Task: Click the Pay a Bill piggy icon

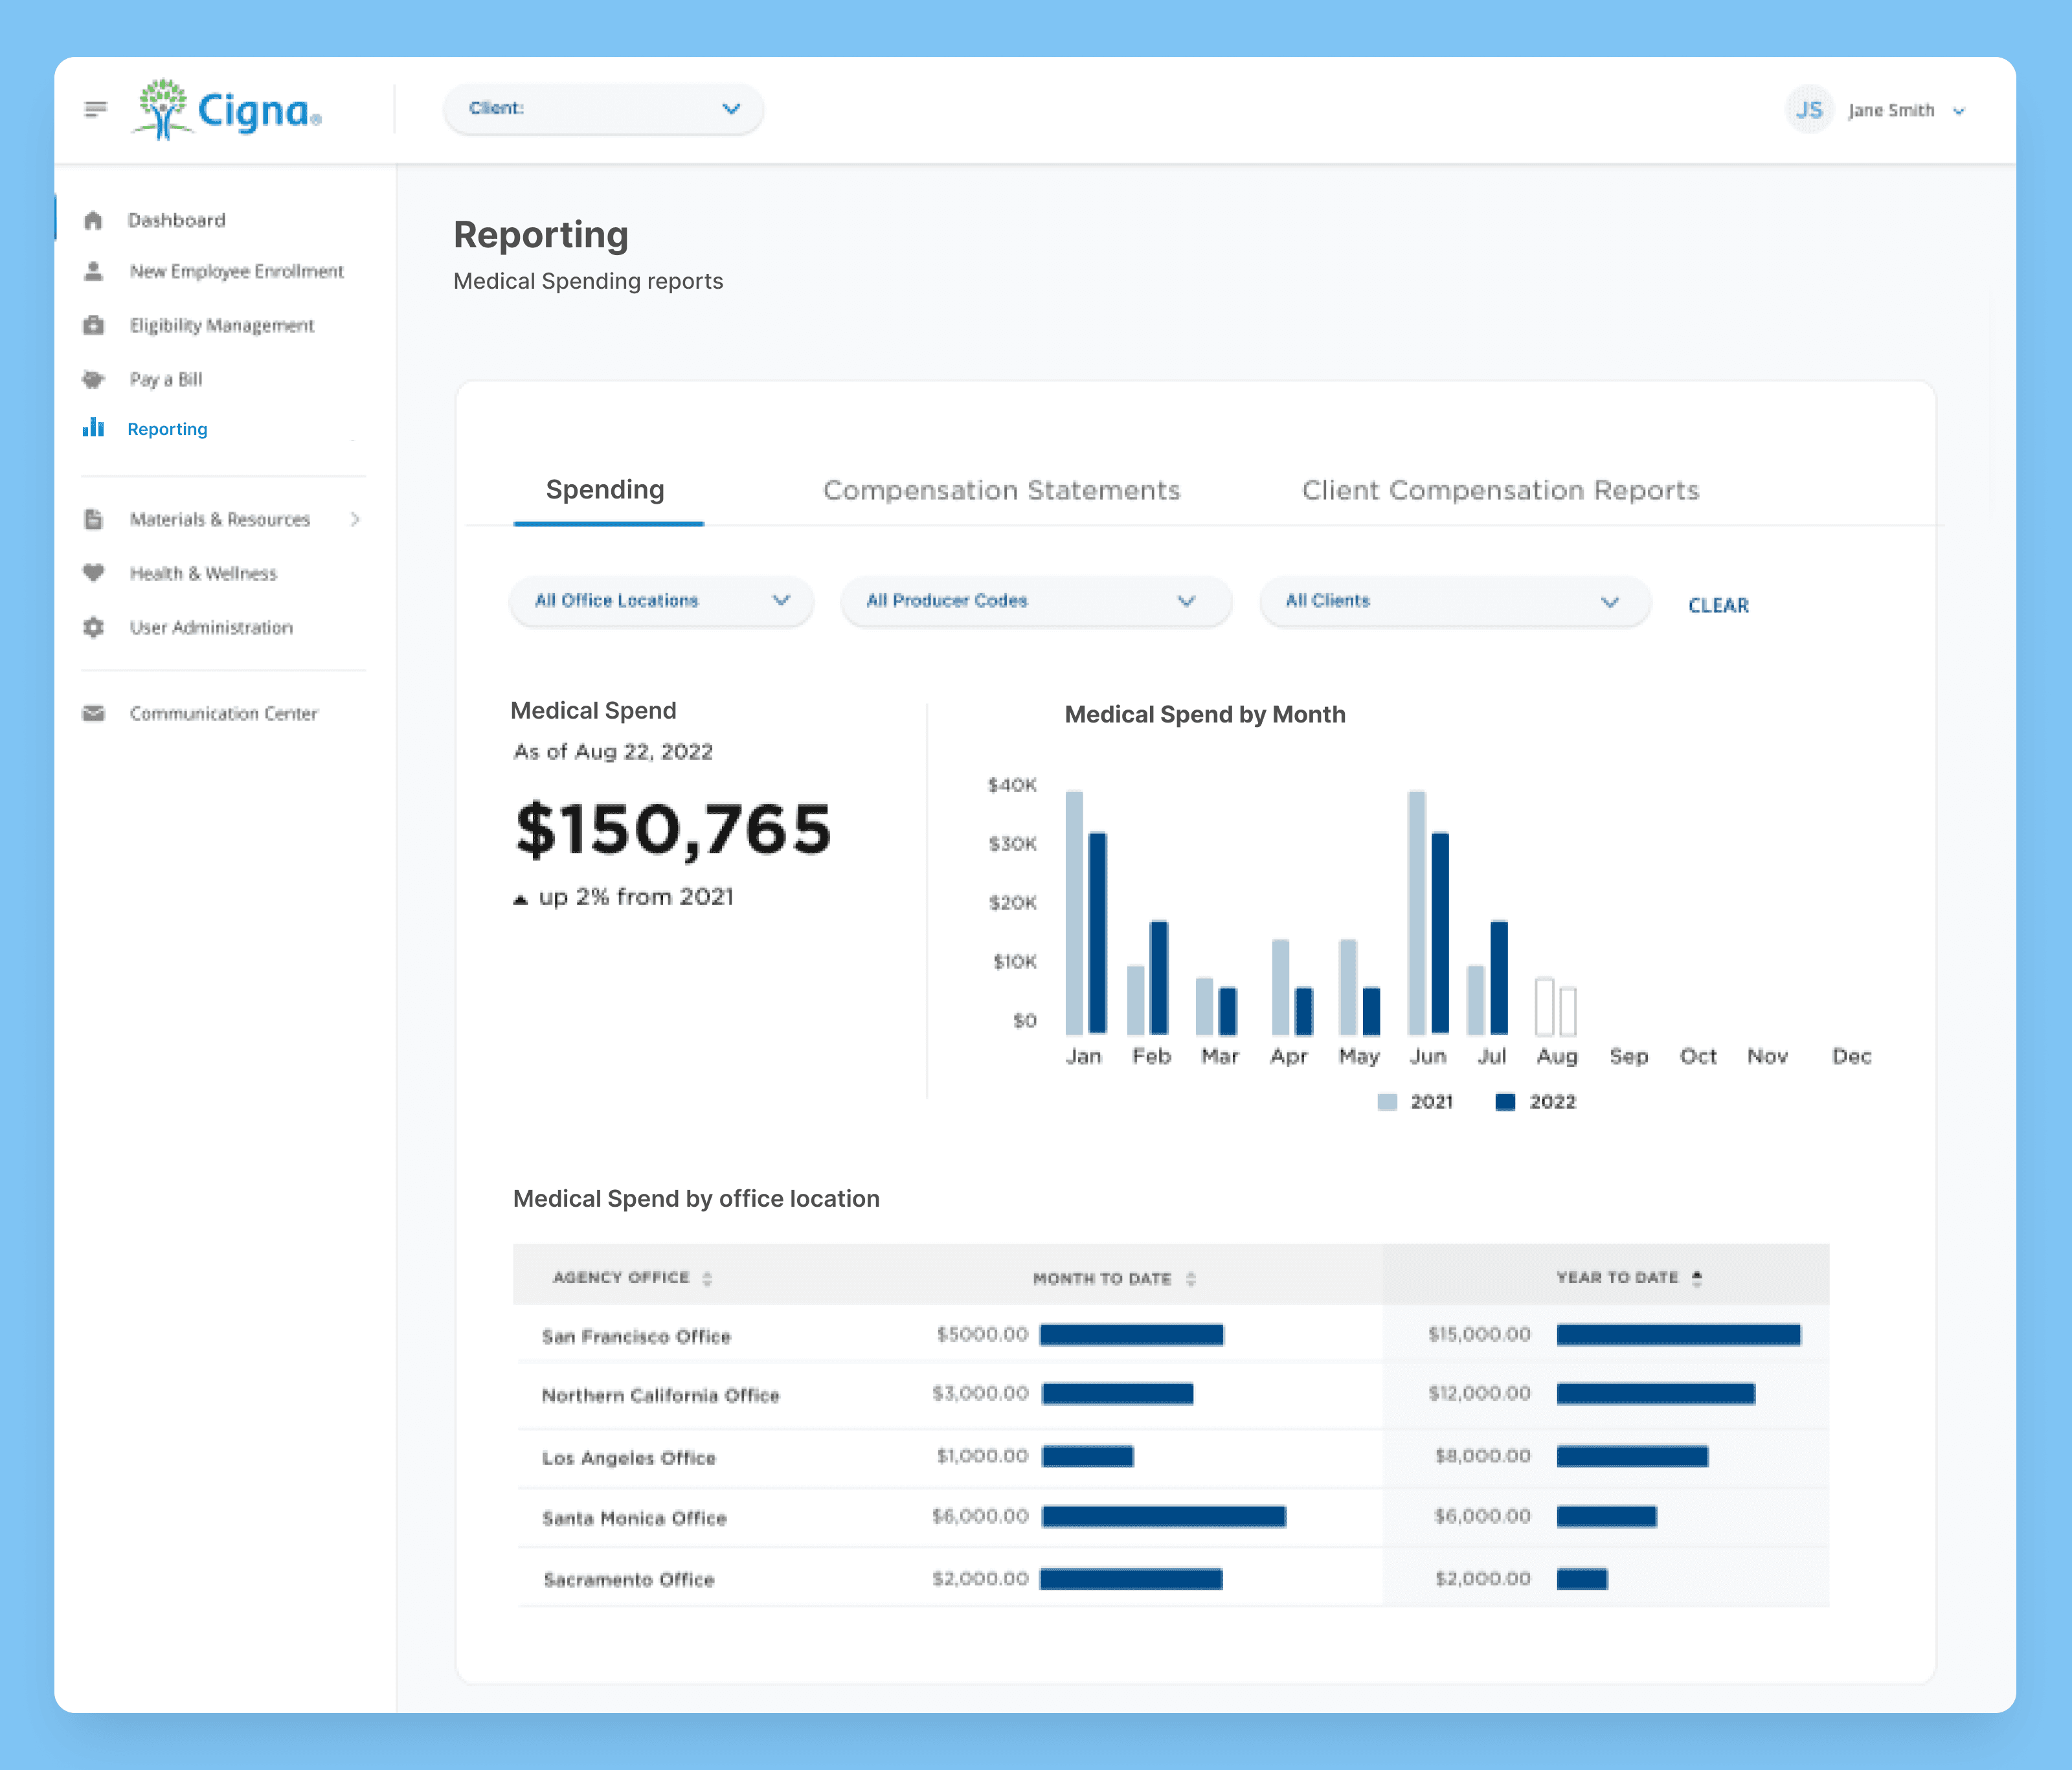Action: click(93, 379)
